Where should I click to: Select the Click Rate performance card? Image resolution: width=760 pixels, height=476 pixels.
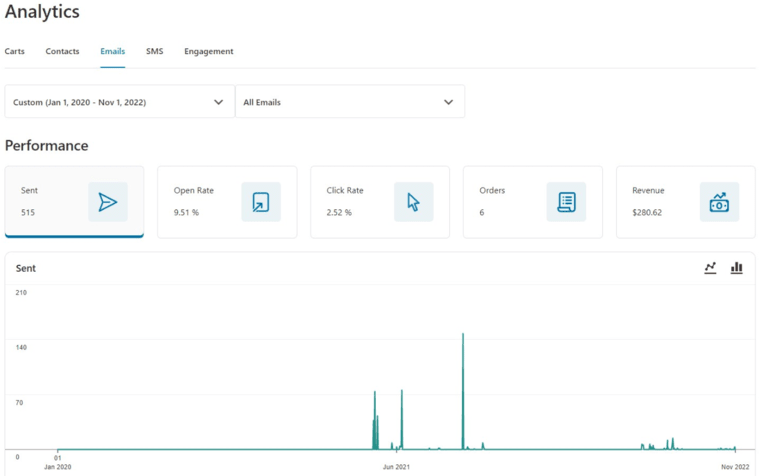point(380,202)
